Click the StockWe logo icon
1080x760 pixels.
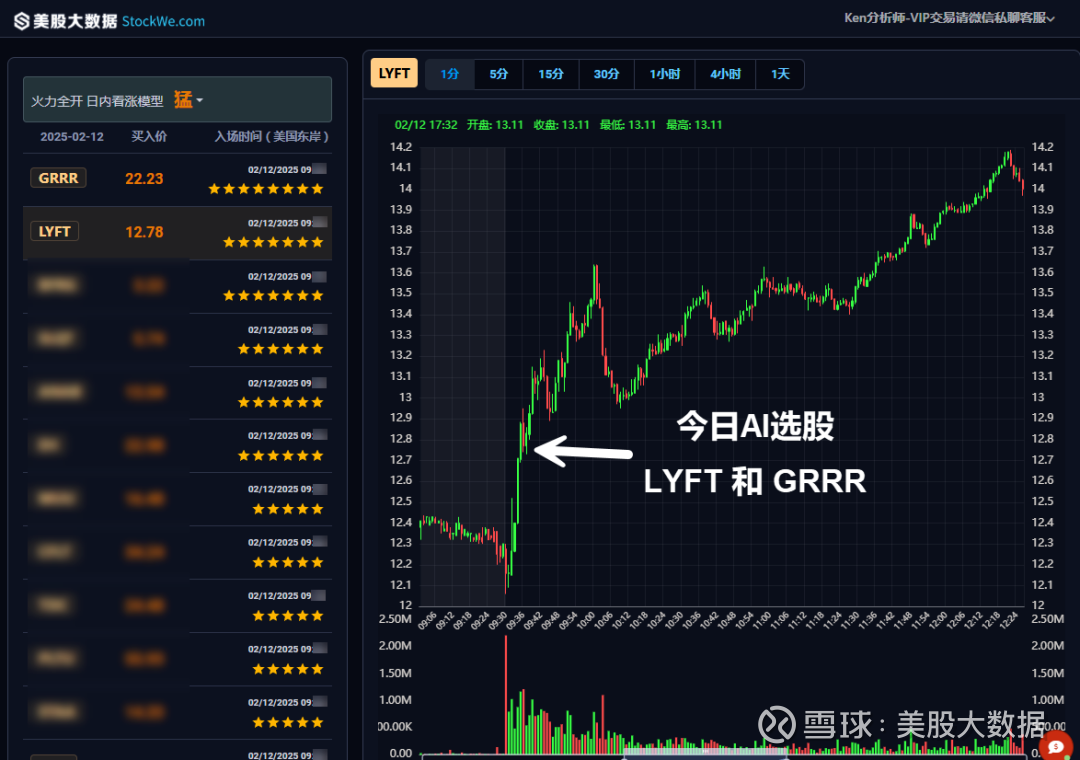pos(21,21)
